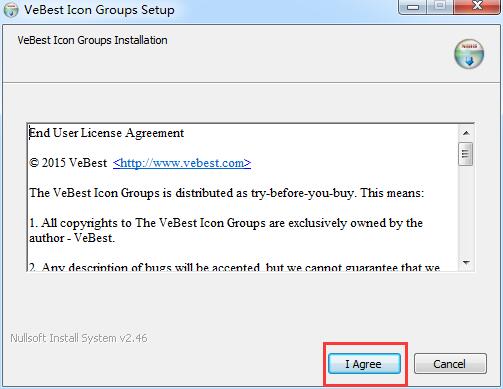Click the VeBest Icon Groups Setup window title
This screenshot has height=389, width=503.
click(x=99, y=10)
